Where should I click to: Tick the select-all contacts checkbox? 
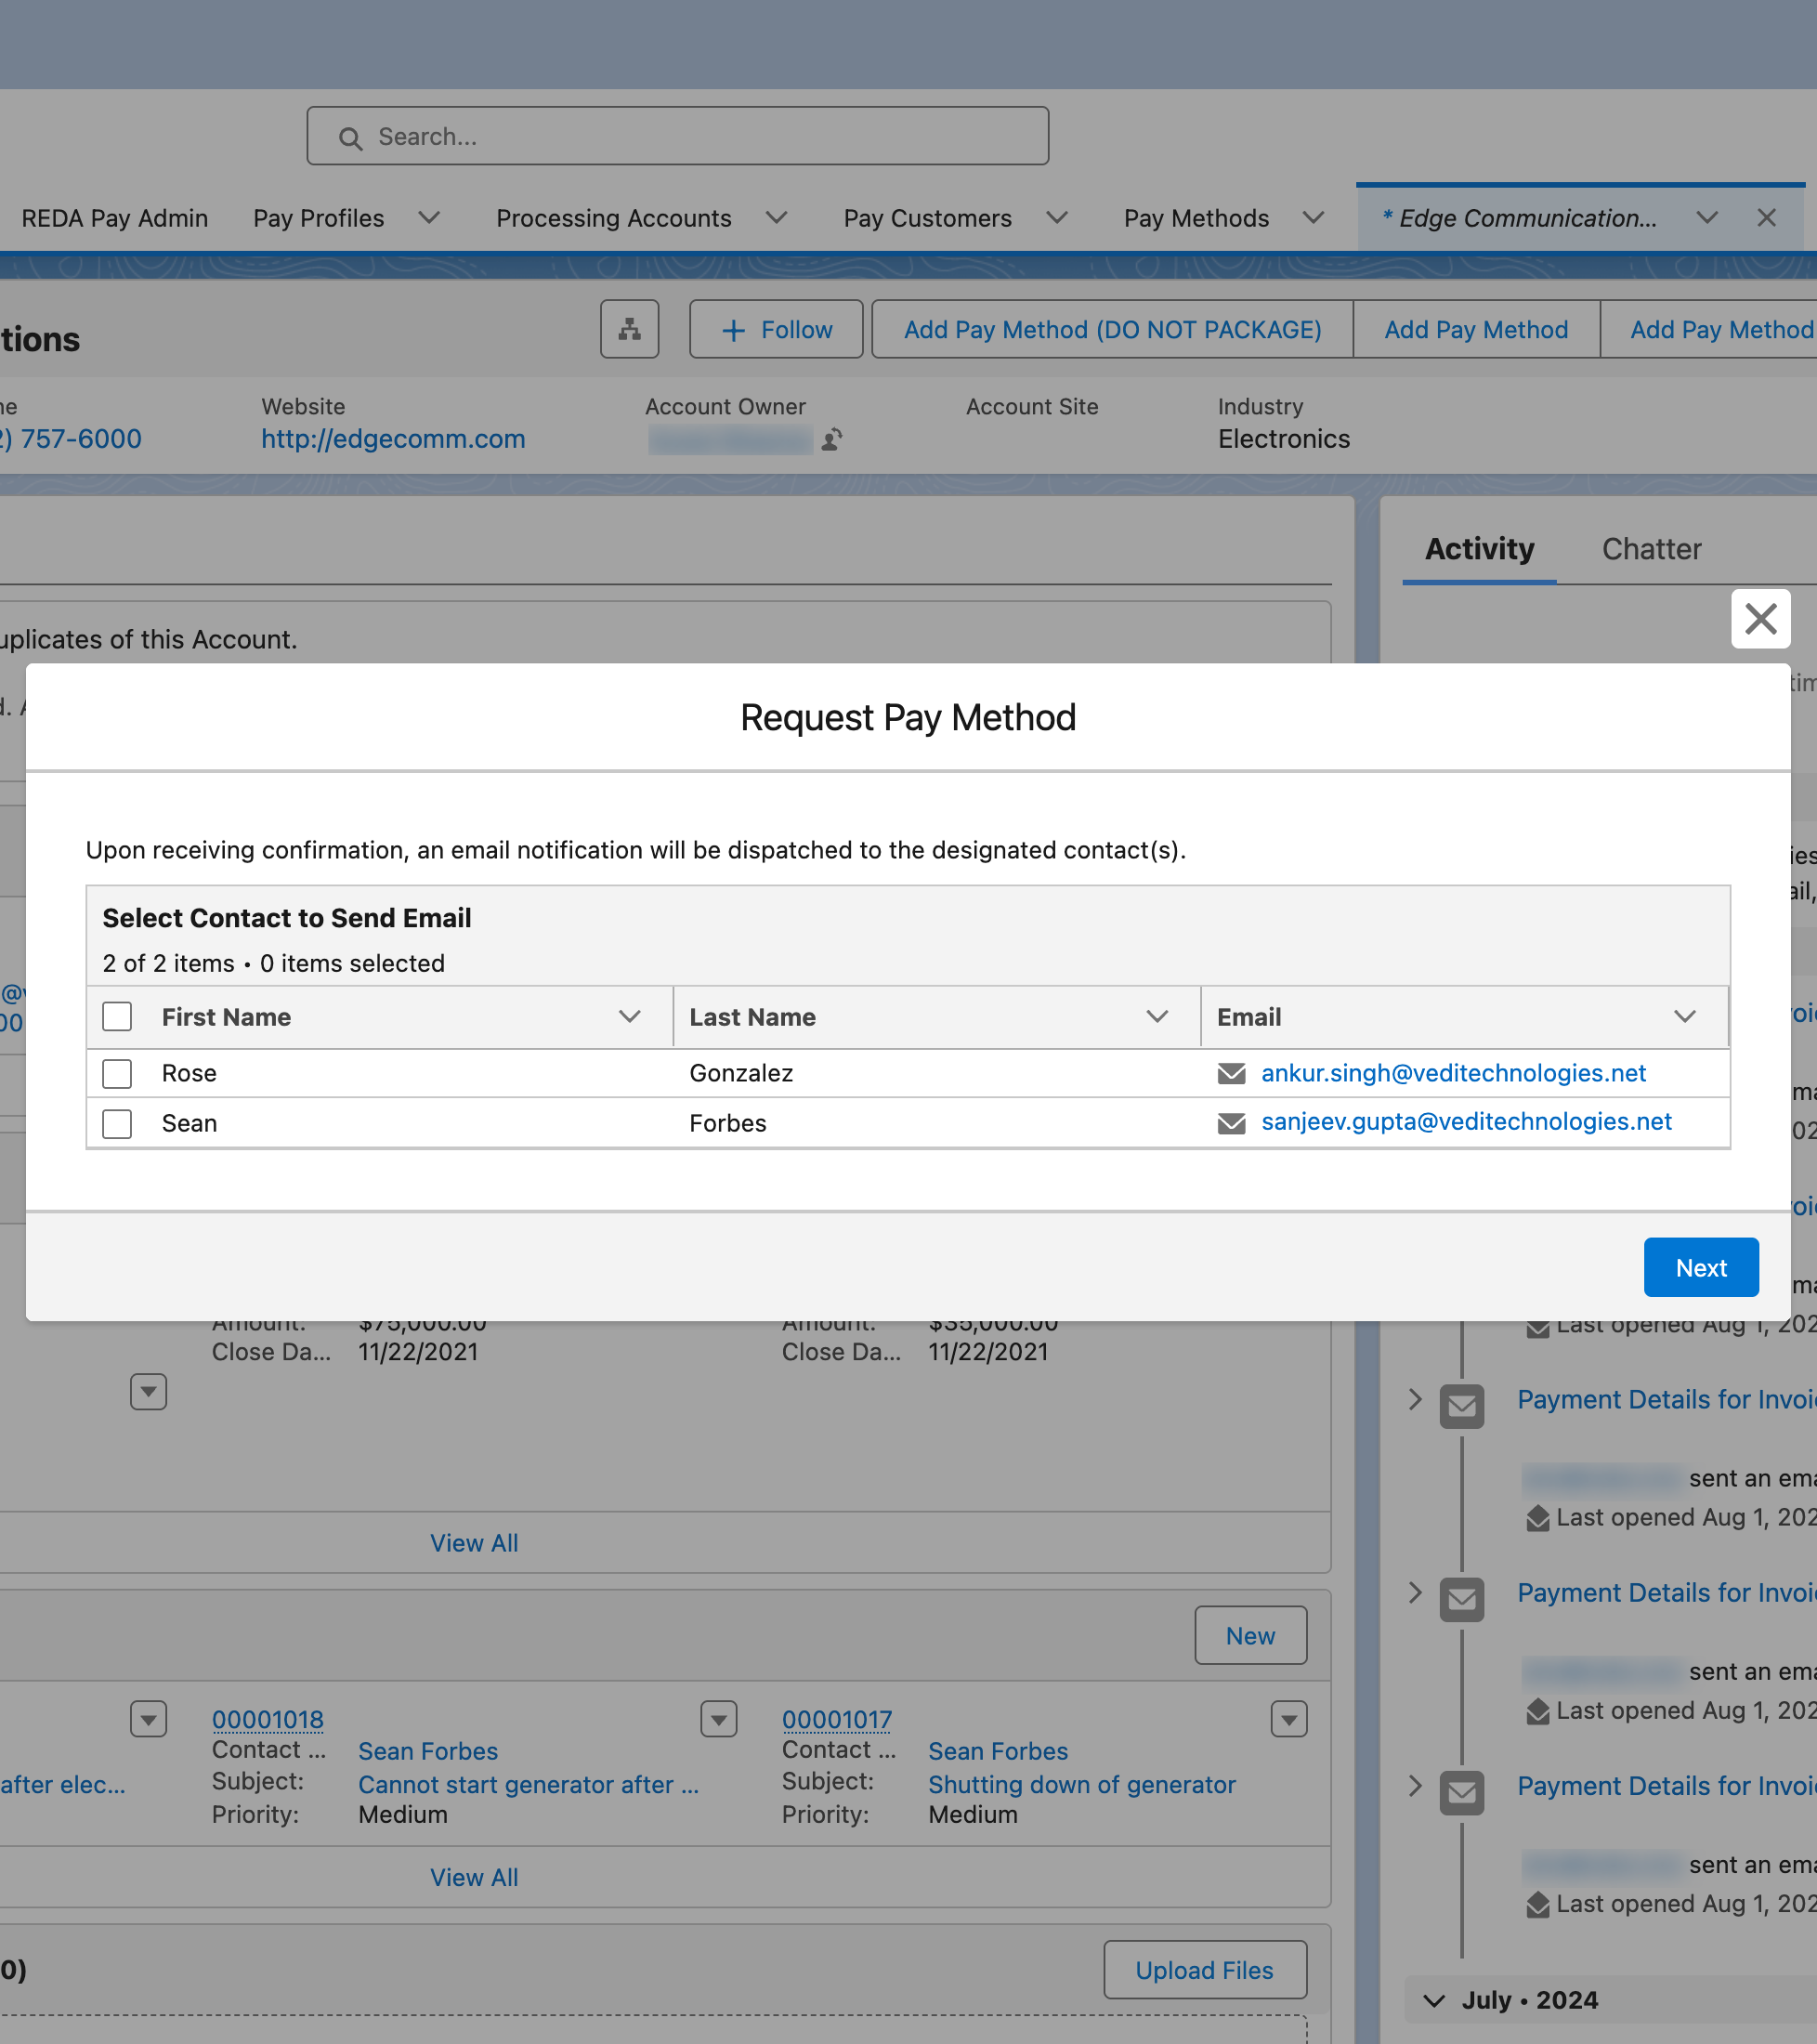(x=117, y=1016)
